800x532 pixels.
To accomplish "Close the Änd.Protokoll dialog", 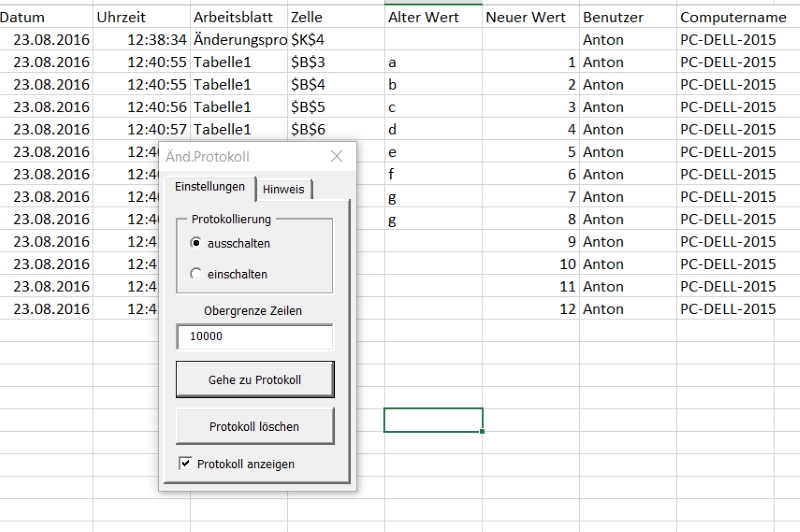I will click(337, 156).
